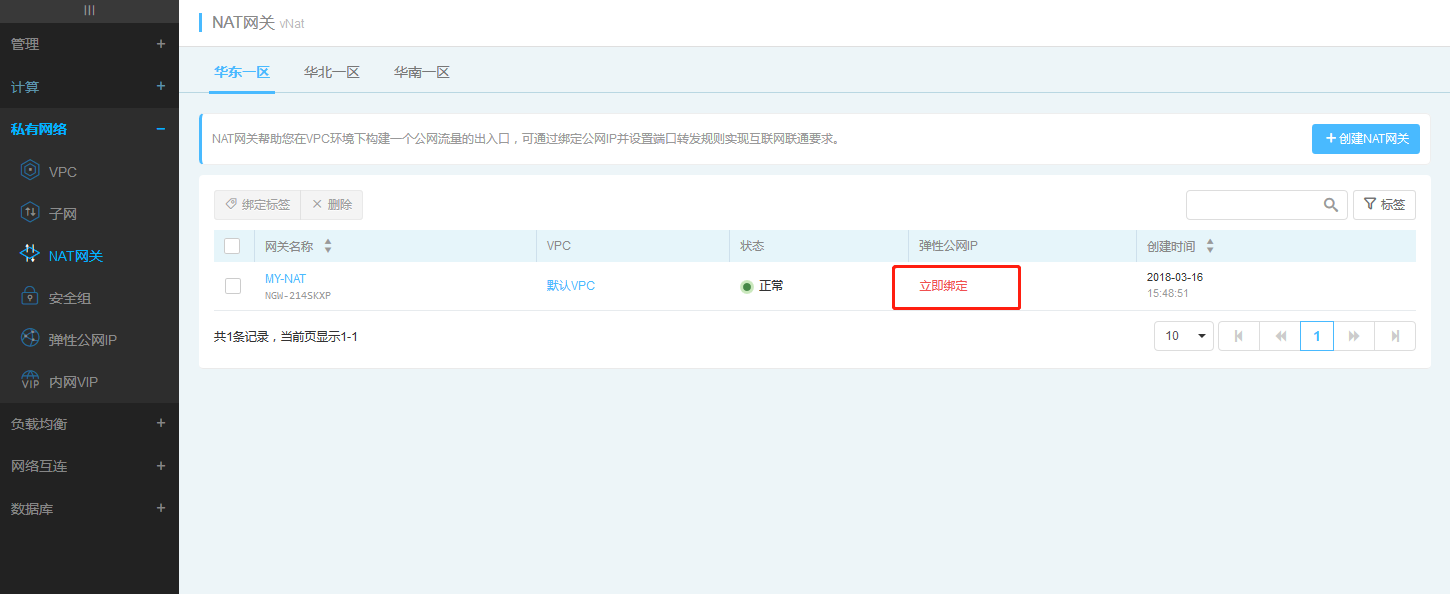Expand the 负载均衡 sidebar section
Viewport: 1450px width, 594px height.
(160, 424)
